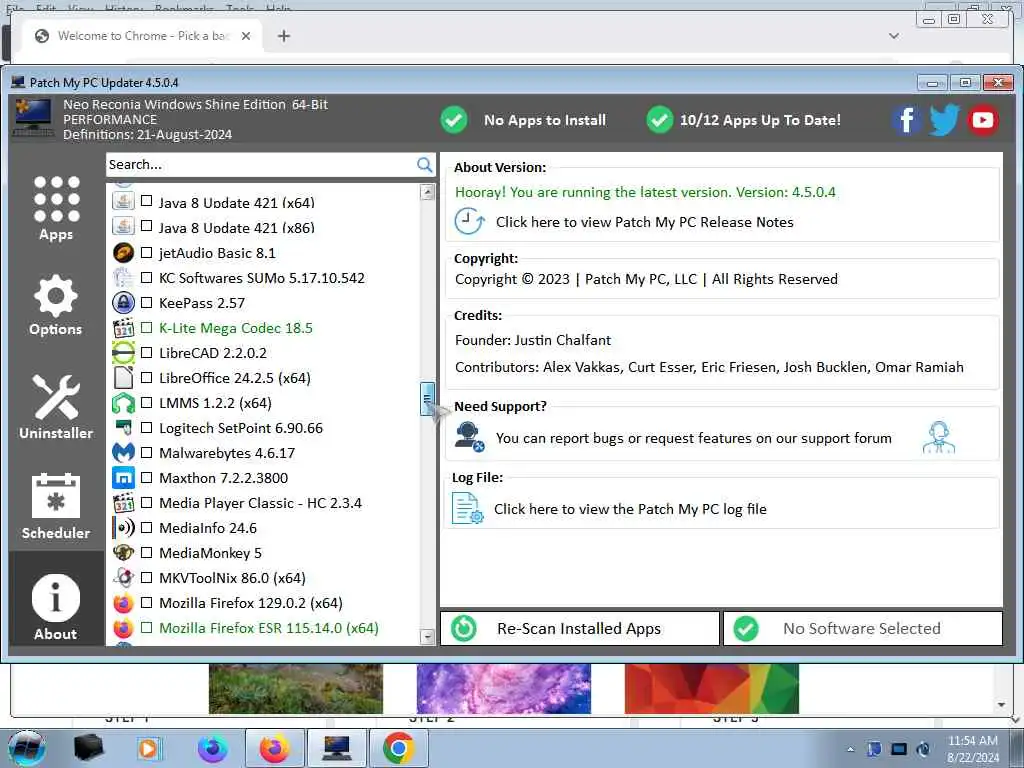Screen dimensions: 1024x768
Task: Open the support forum link text
Action: coord(694,438)
